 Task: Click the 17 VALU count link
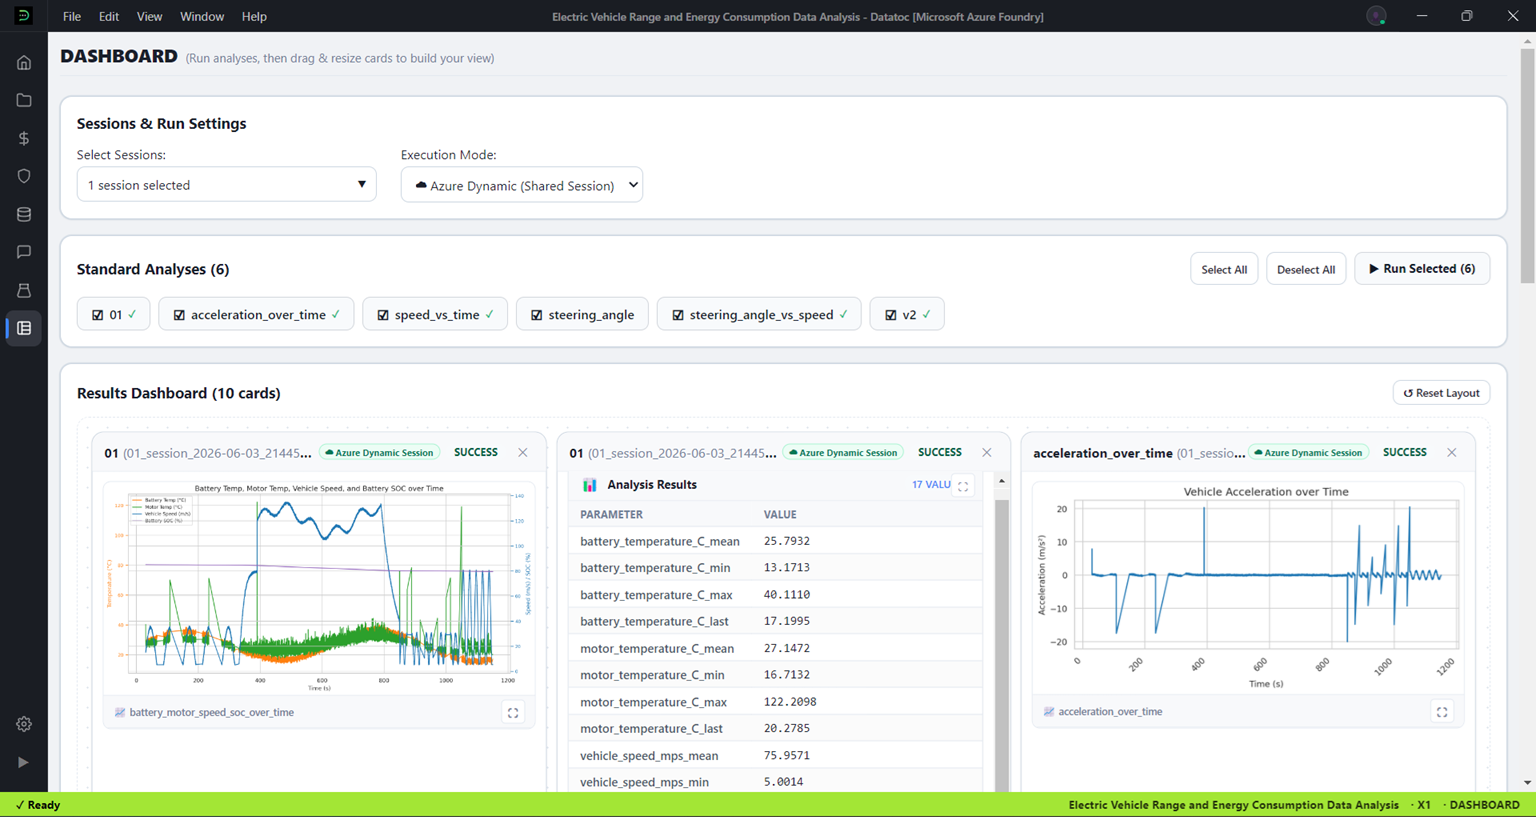tap(931, 485)
